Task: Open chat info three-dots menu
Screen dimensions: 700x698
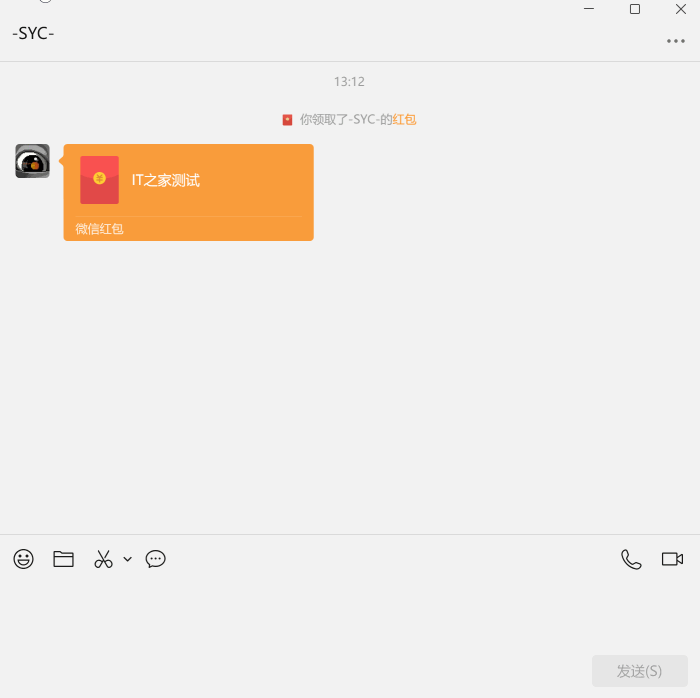Action: [676, 41]
